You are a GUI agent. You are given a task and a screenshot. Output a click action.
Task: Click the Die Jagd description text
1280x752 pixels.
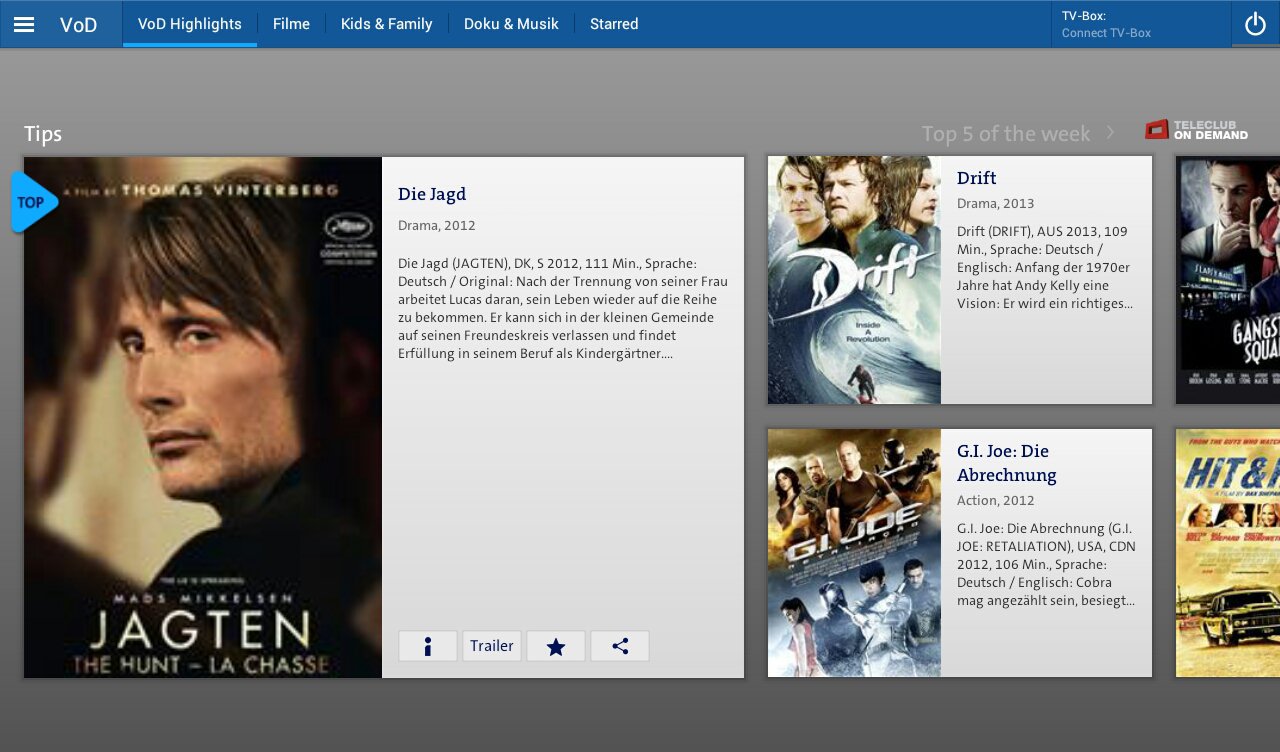pos(563,309)
